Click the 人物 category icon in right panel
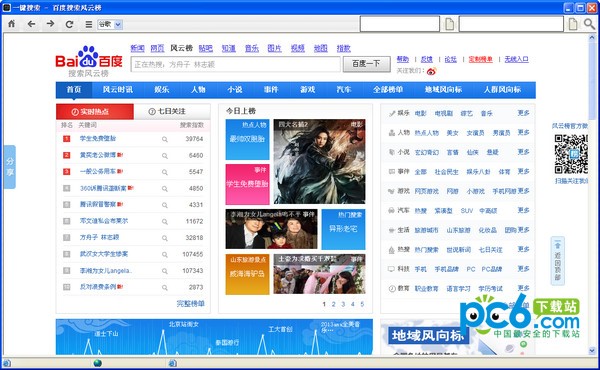Screen dimensions: 600x370 392,133
